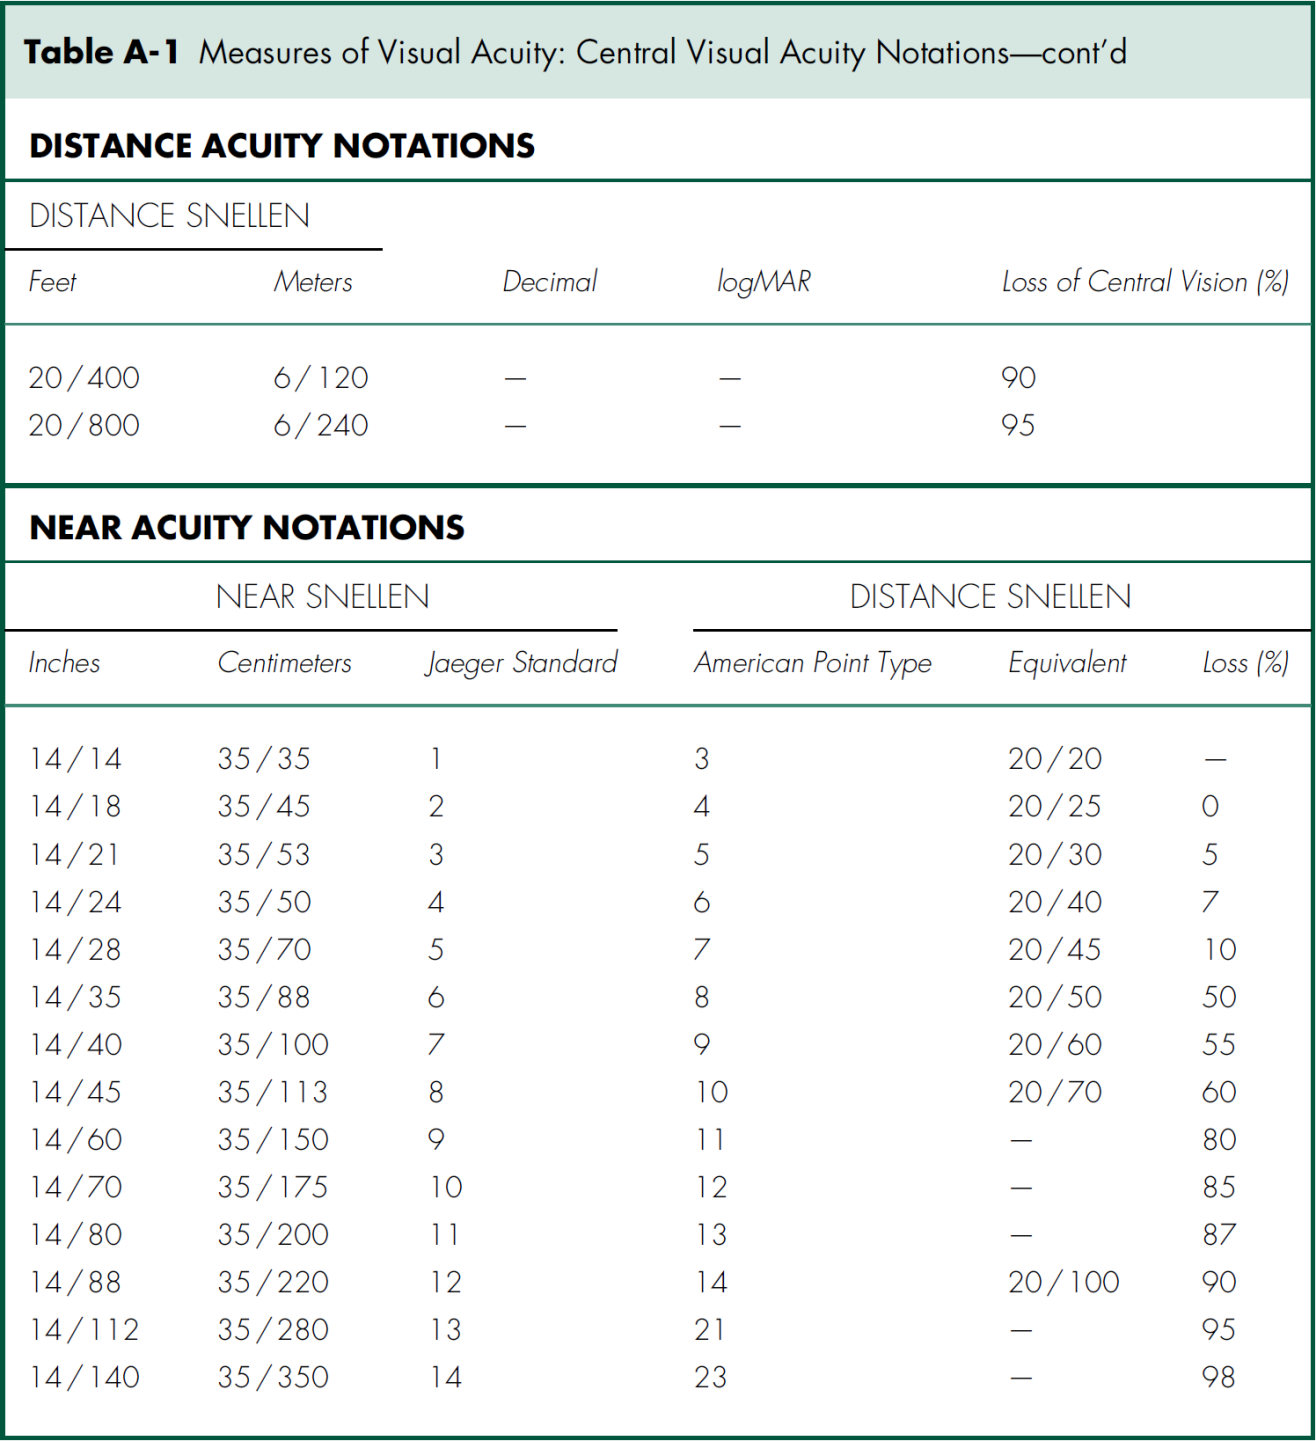Select the Distance Acuity Notations heading
This screenshot has width=1316, height=1441.
(282, 146)
